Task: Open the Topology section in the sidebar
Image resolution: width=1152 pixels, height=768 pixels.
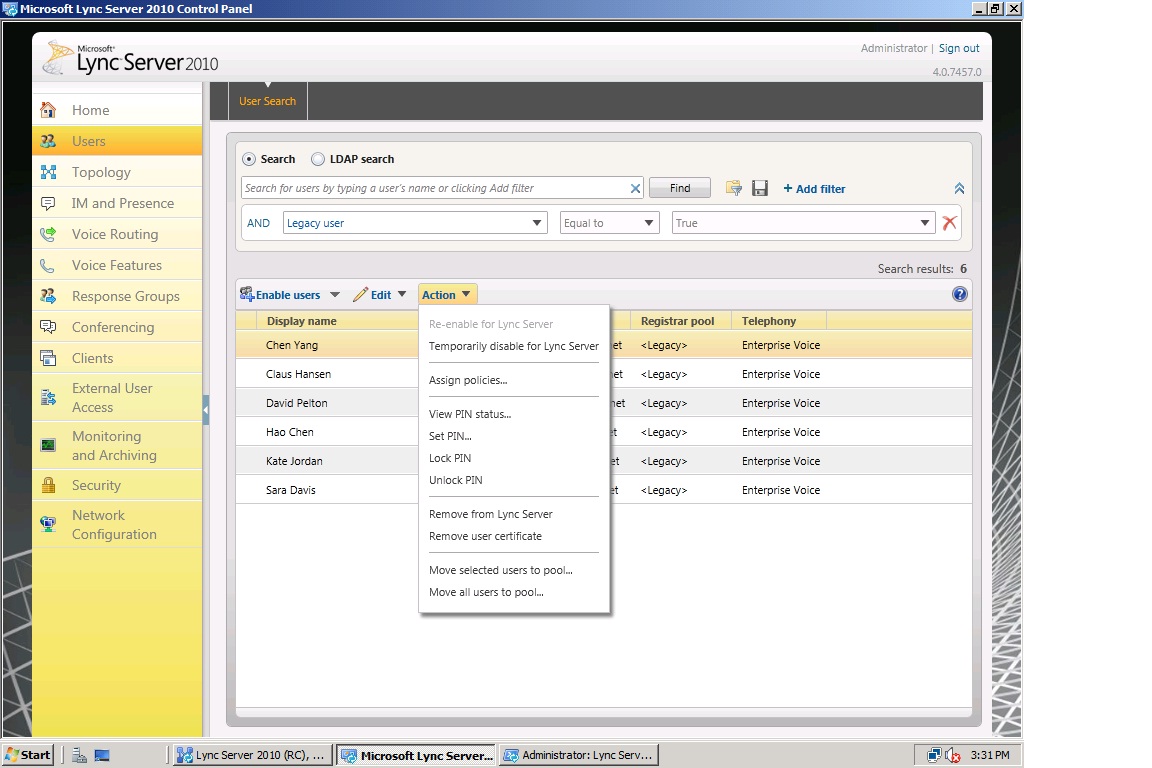Action: click(x=100, y=171)
